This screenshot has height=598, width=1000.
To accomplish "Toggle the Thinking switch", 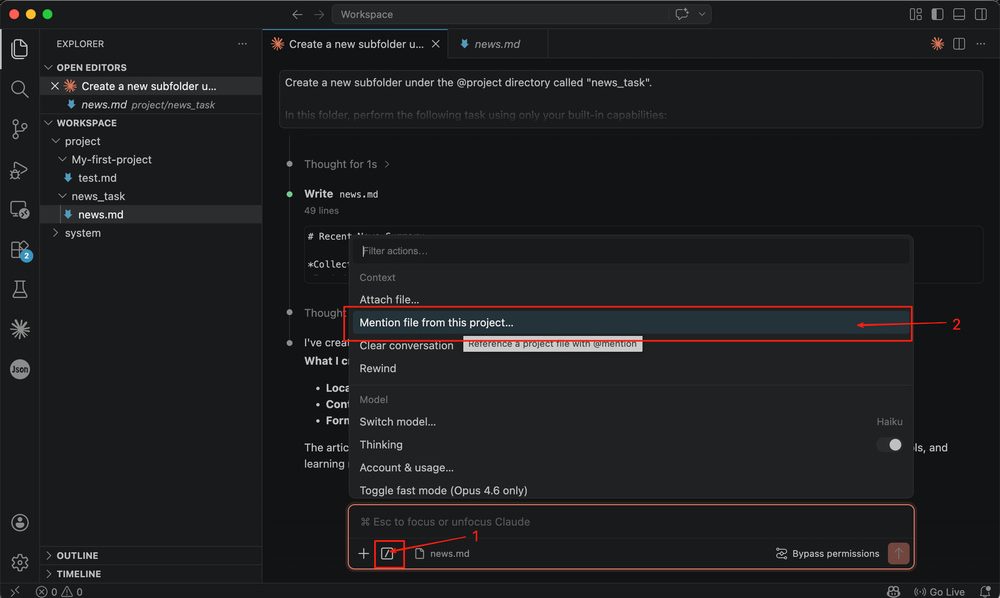I will (889, 445).
